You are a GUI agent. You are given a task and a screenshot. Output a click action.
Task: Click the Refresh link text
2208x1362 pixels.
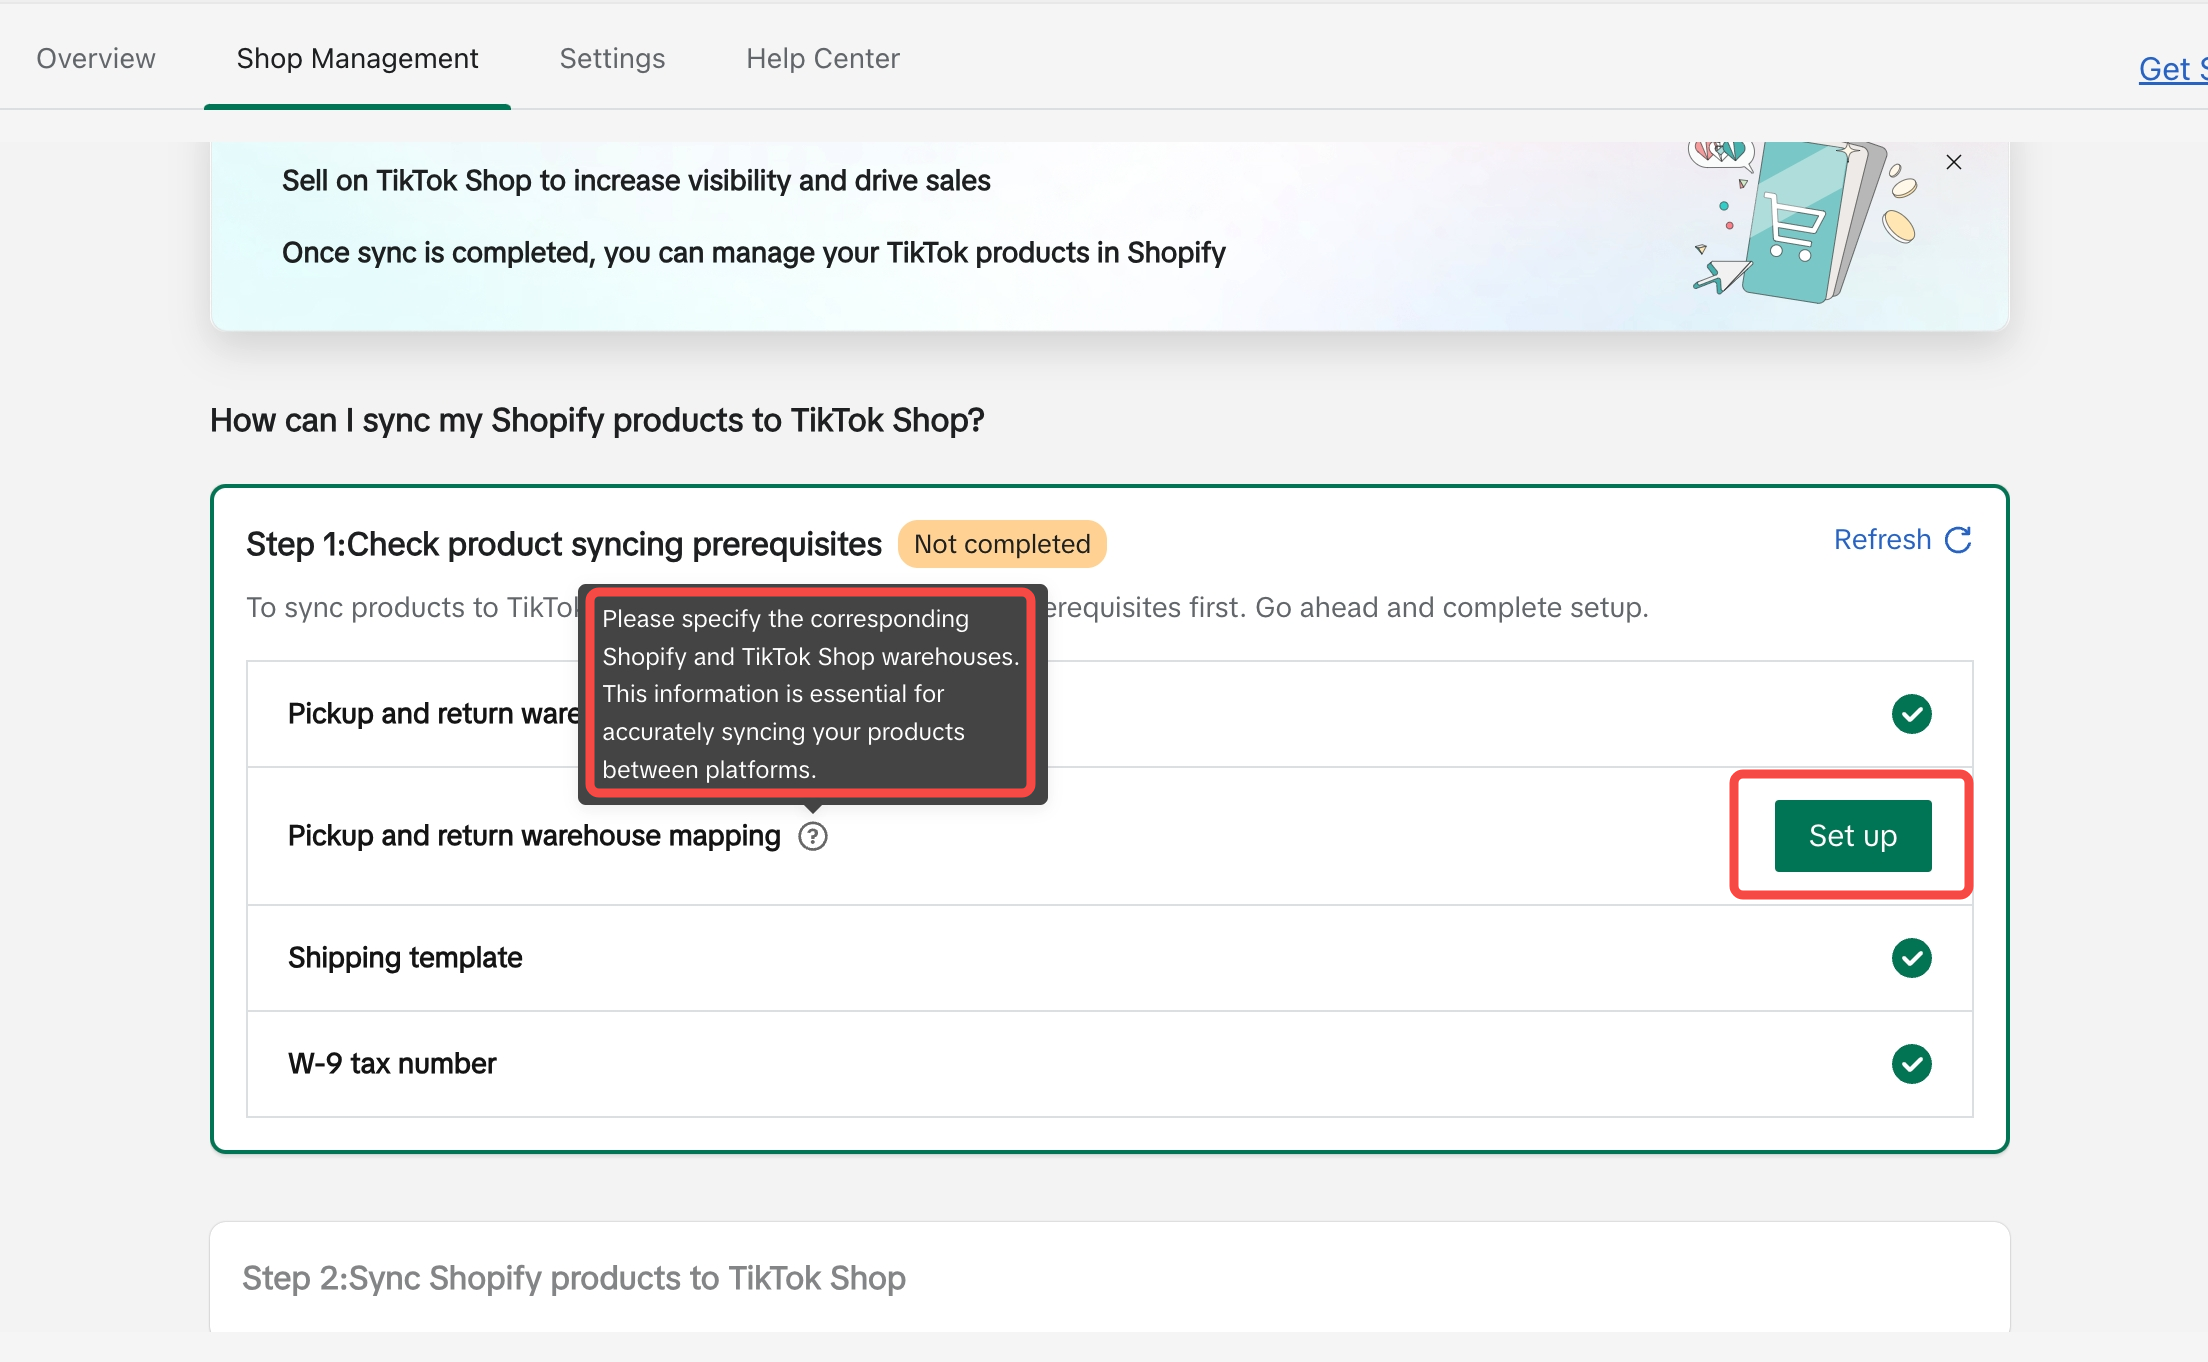click(1881, 540)
